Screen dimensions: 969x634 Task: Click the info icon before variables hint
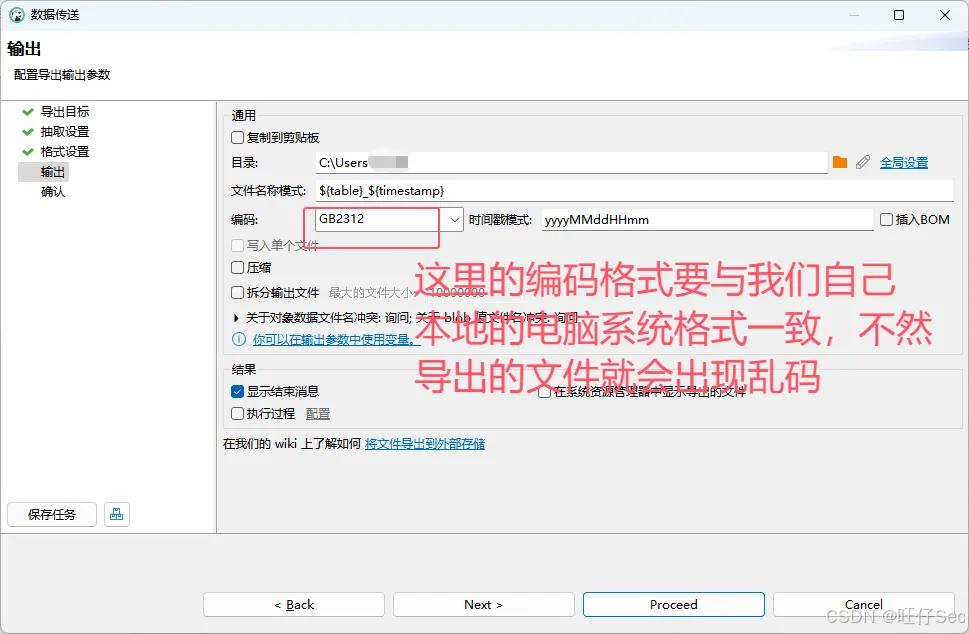[x=239, y=339]
